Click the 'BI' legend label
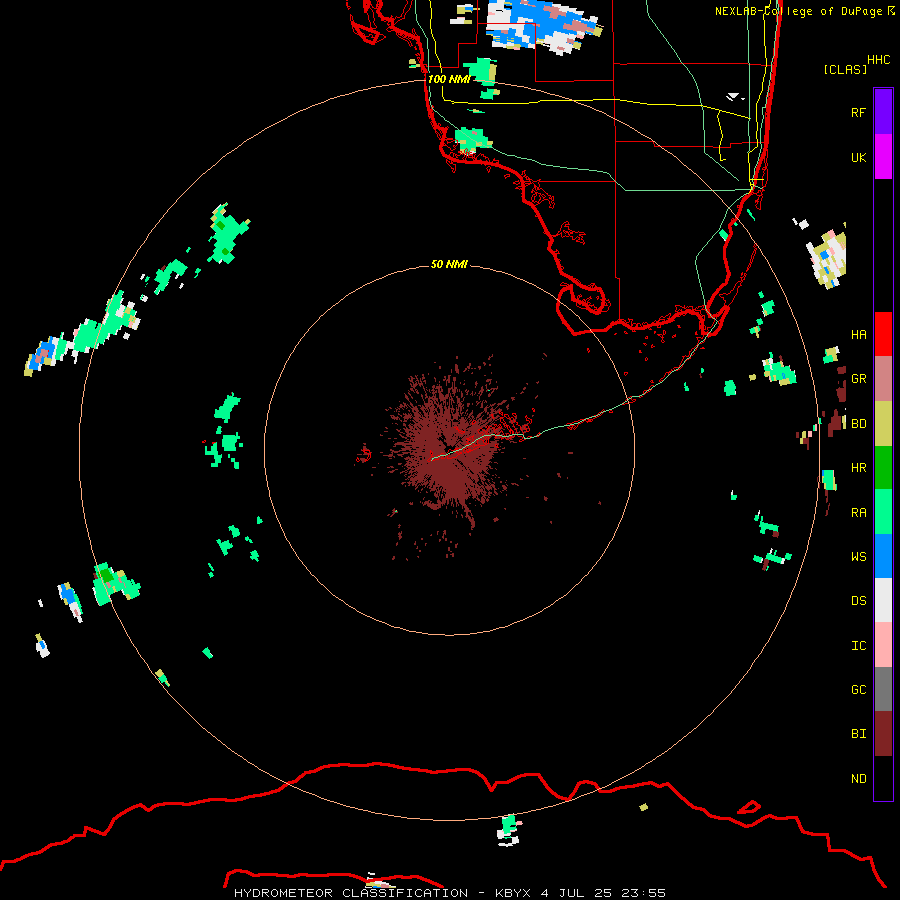The image size is (900, 900). 858,734
